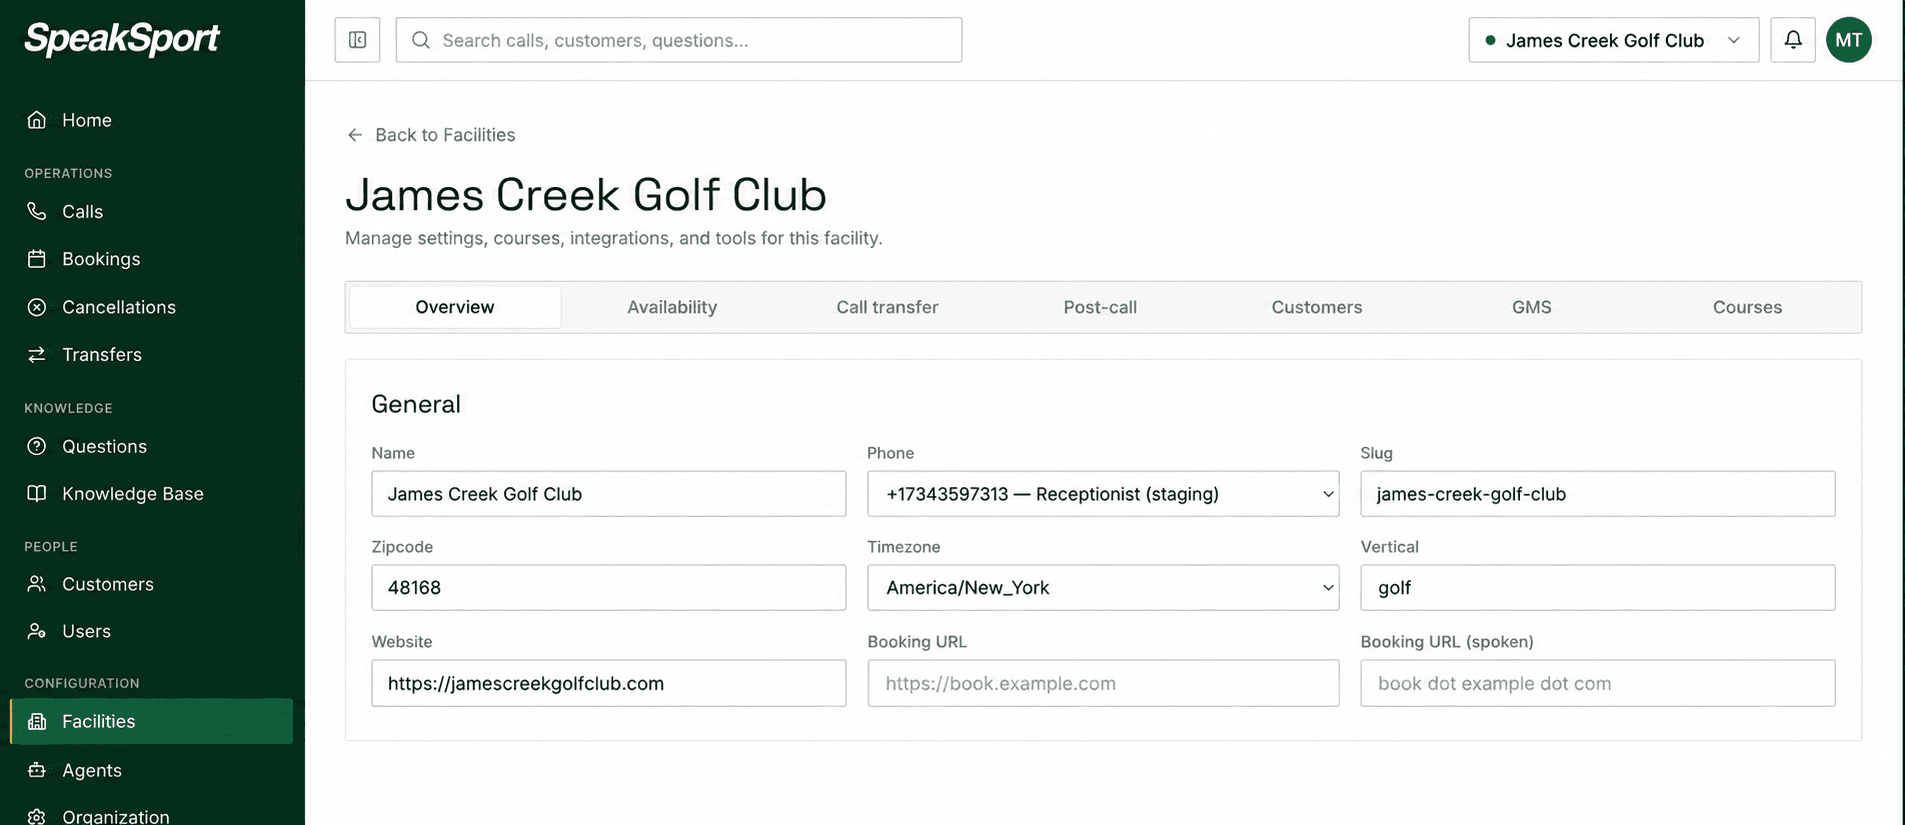
Task: Click the facility Name input field
Action: pyautogui.click(x=609, y=494)
